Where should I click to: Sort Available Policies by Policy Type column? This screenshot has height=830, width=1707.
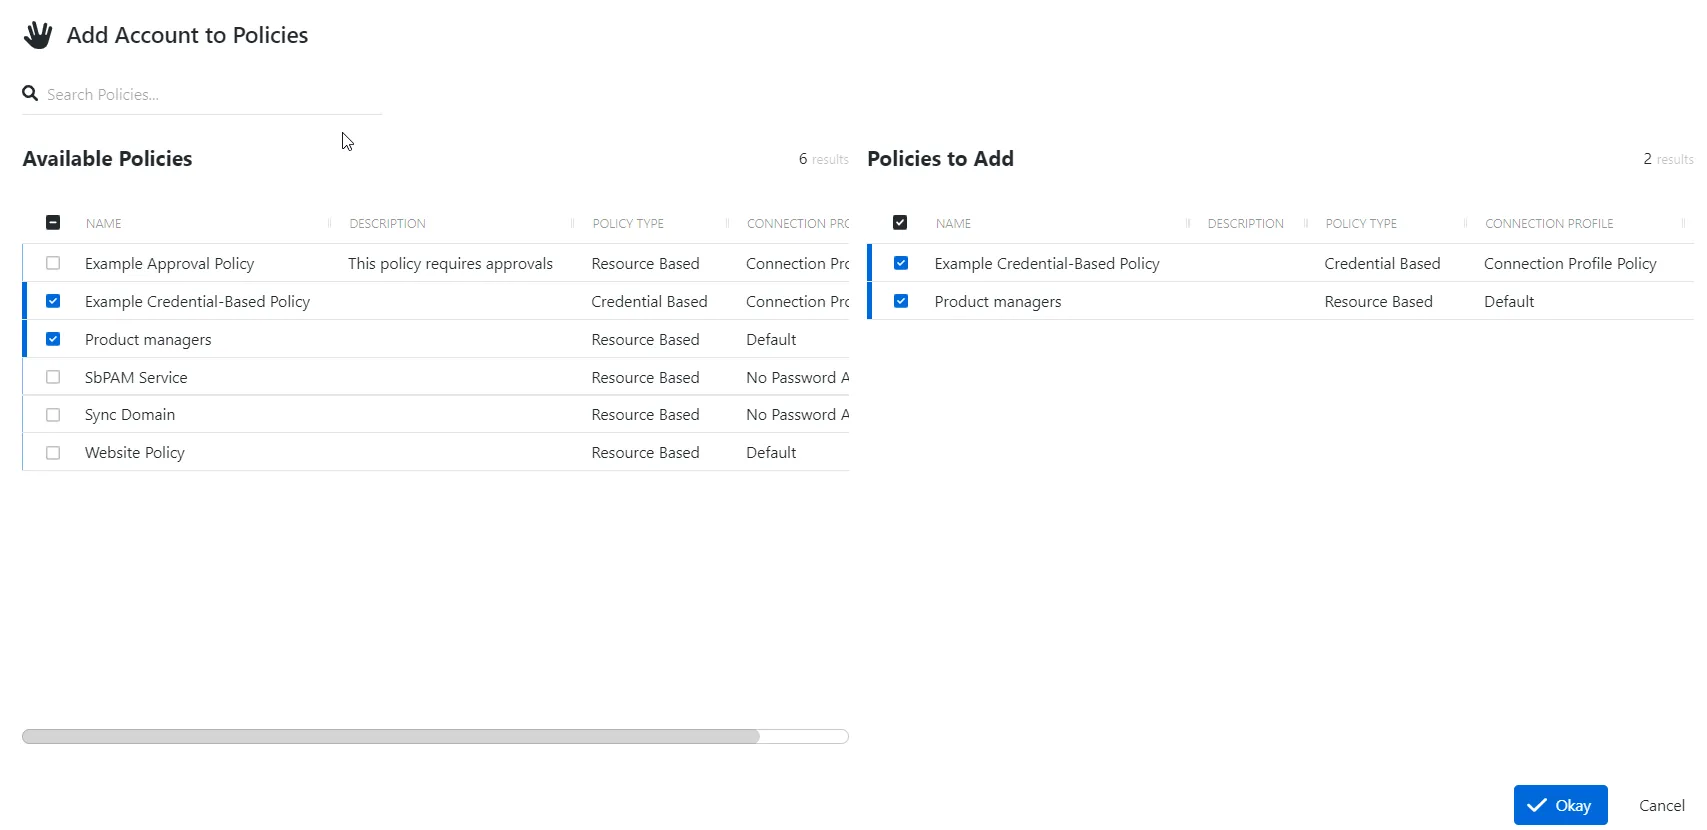(x=628, y=223)
